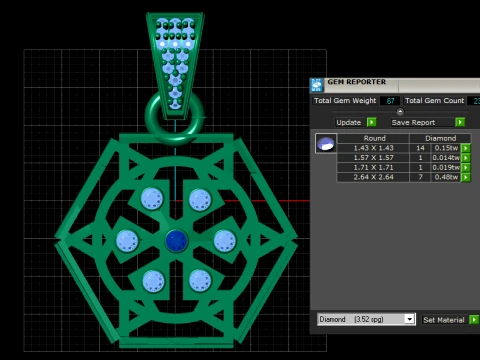Viewport: 480px width, 360px height.
Task: Click the green arrow next to Update
Action: [x=372, y=122]
